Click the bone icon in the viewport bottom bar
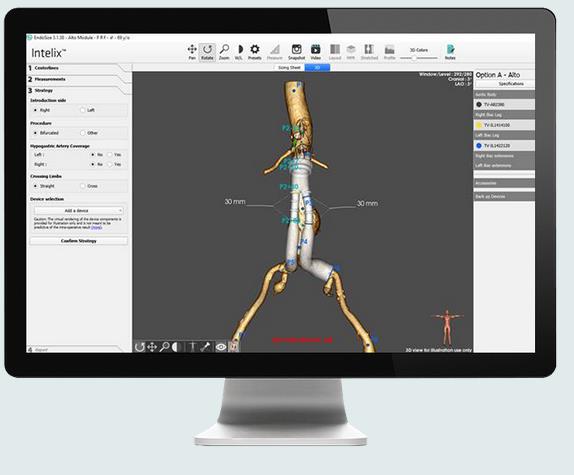 click(205, 347)
